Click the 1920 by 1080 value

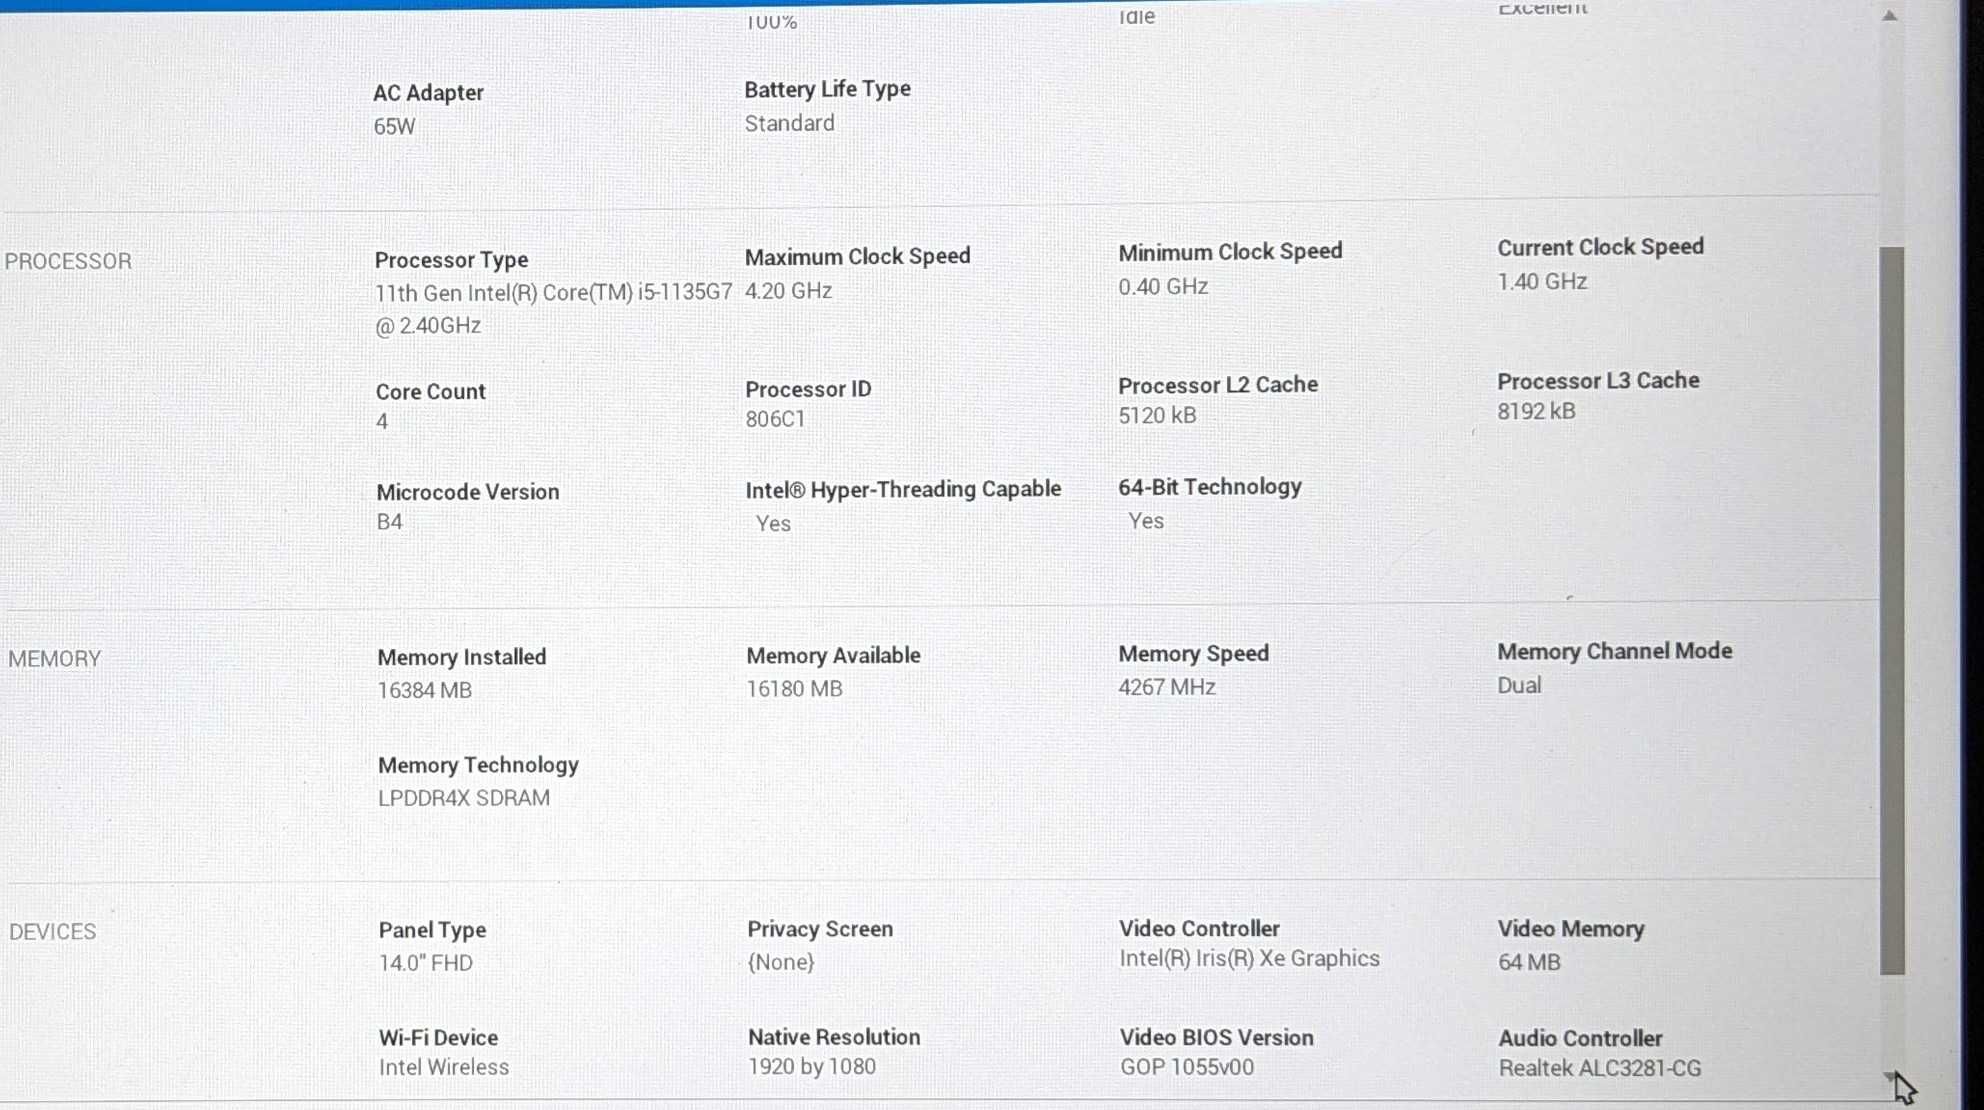pyautogui.click(x=811, y=1067)
